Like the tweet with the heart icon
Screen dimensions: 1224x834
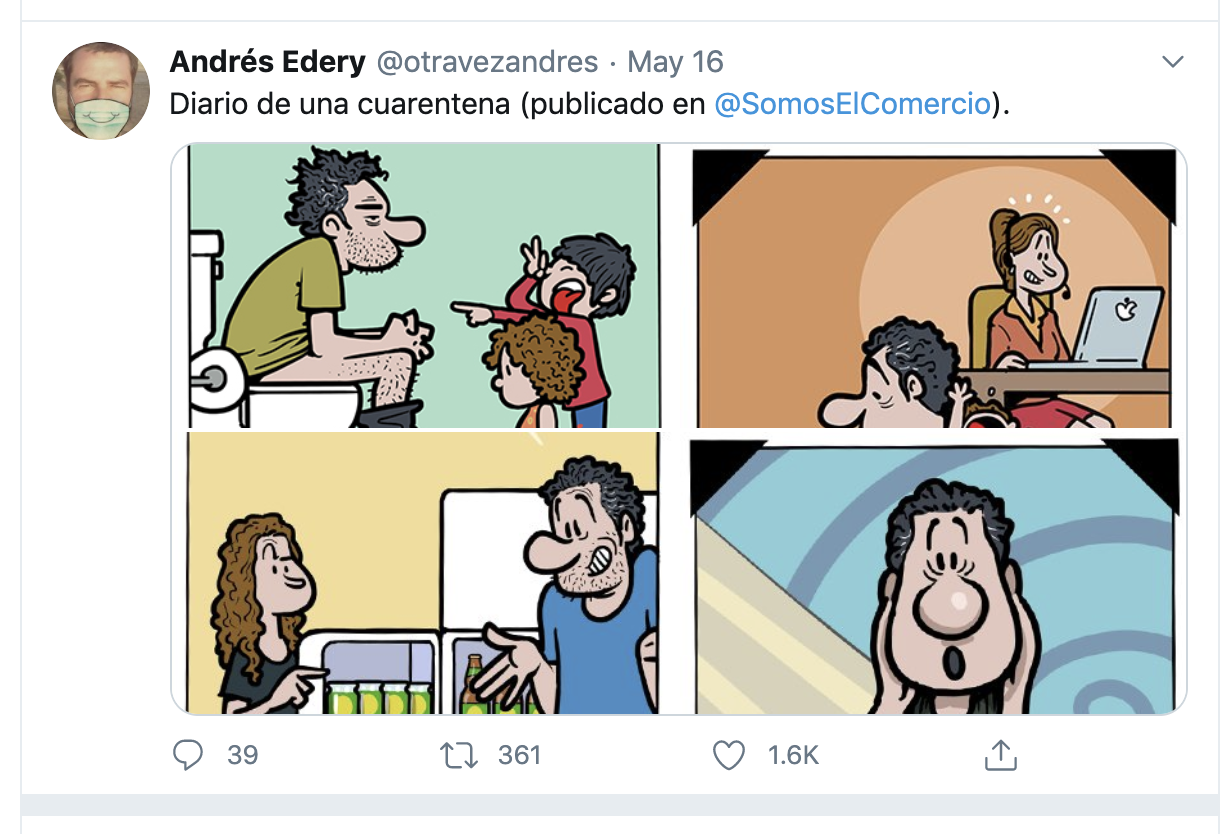728,755
